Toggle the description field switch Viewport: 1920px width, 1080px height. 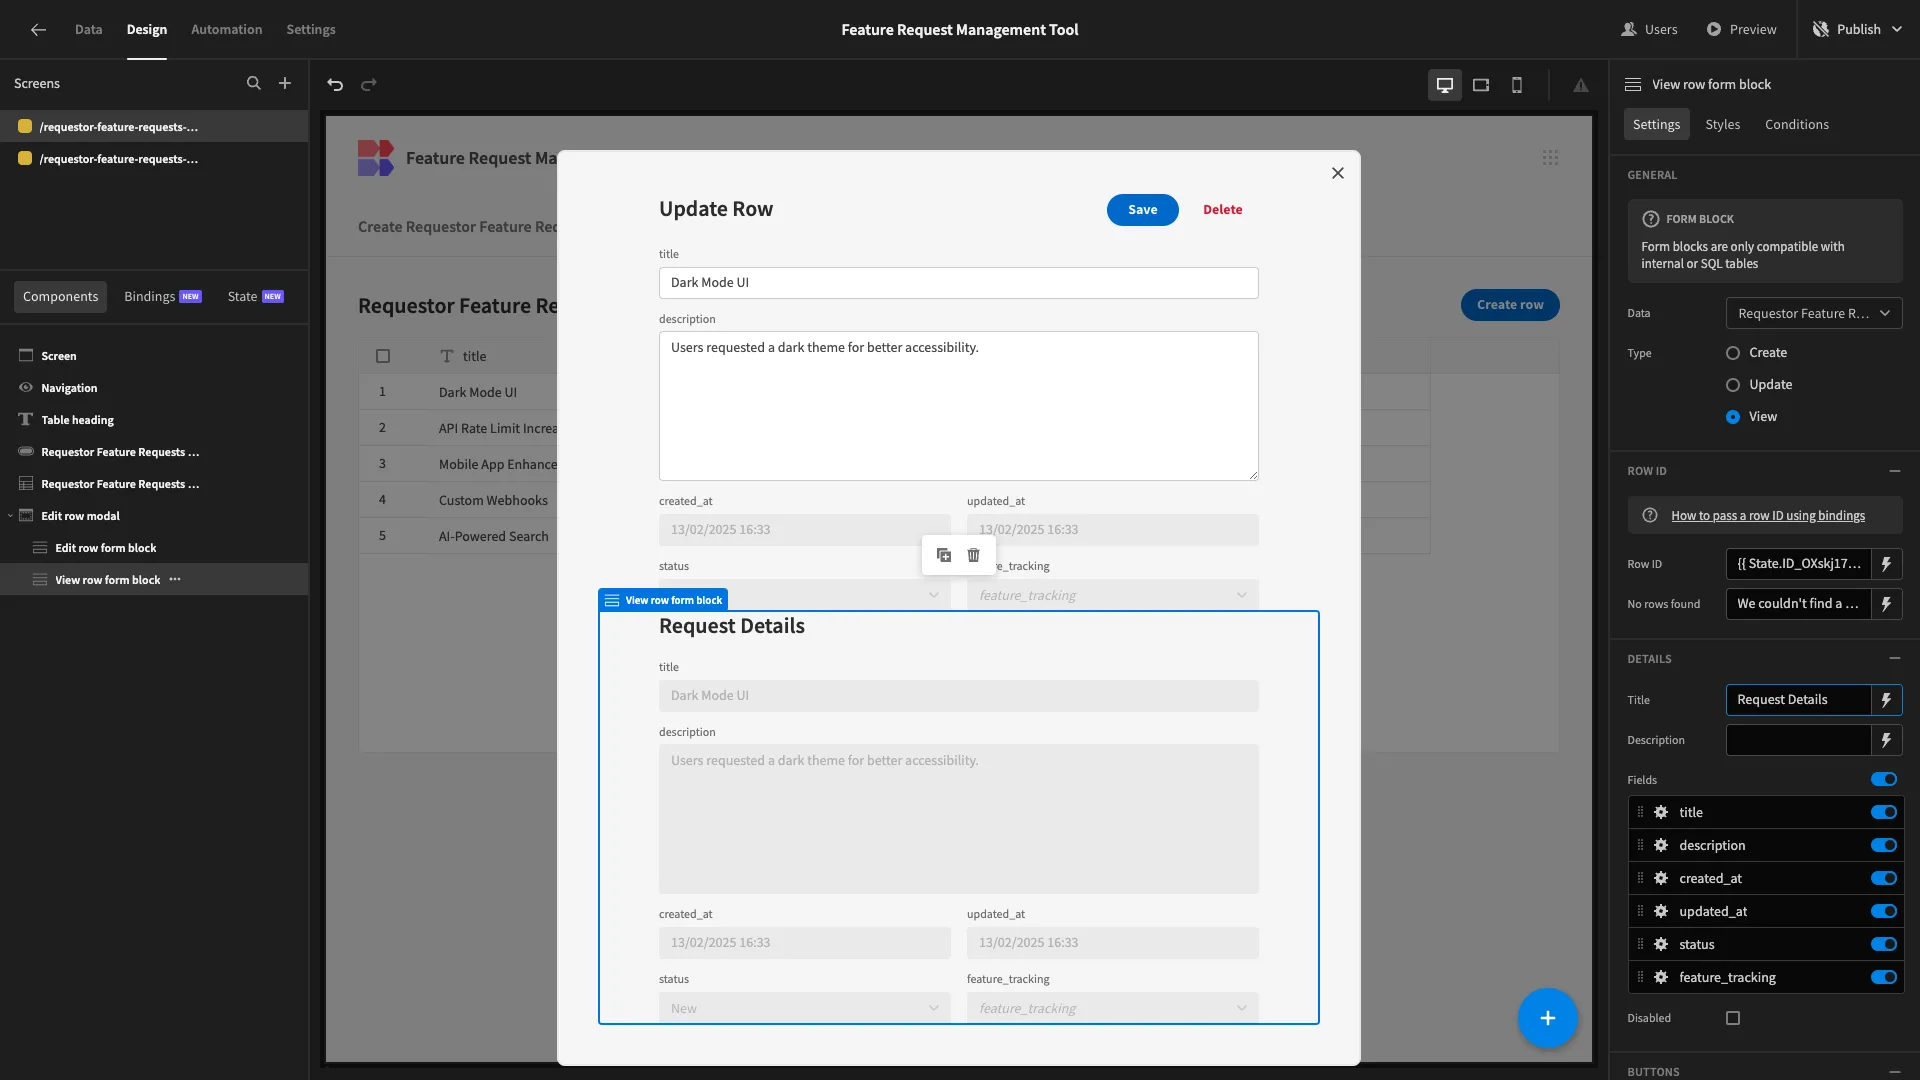pos(1884,846)
